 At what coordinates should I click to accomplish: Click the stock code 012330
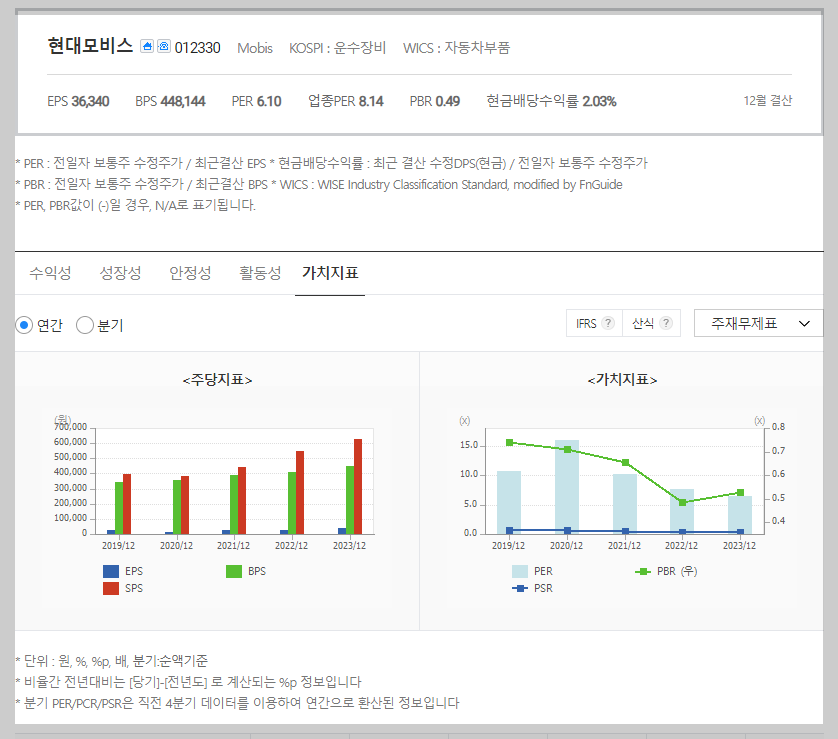pyautogui.click(x=198, y=48)
